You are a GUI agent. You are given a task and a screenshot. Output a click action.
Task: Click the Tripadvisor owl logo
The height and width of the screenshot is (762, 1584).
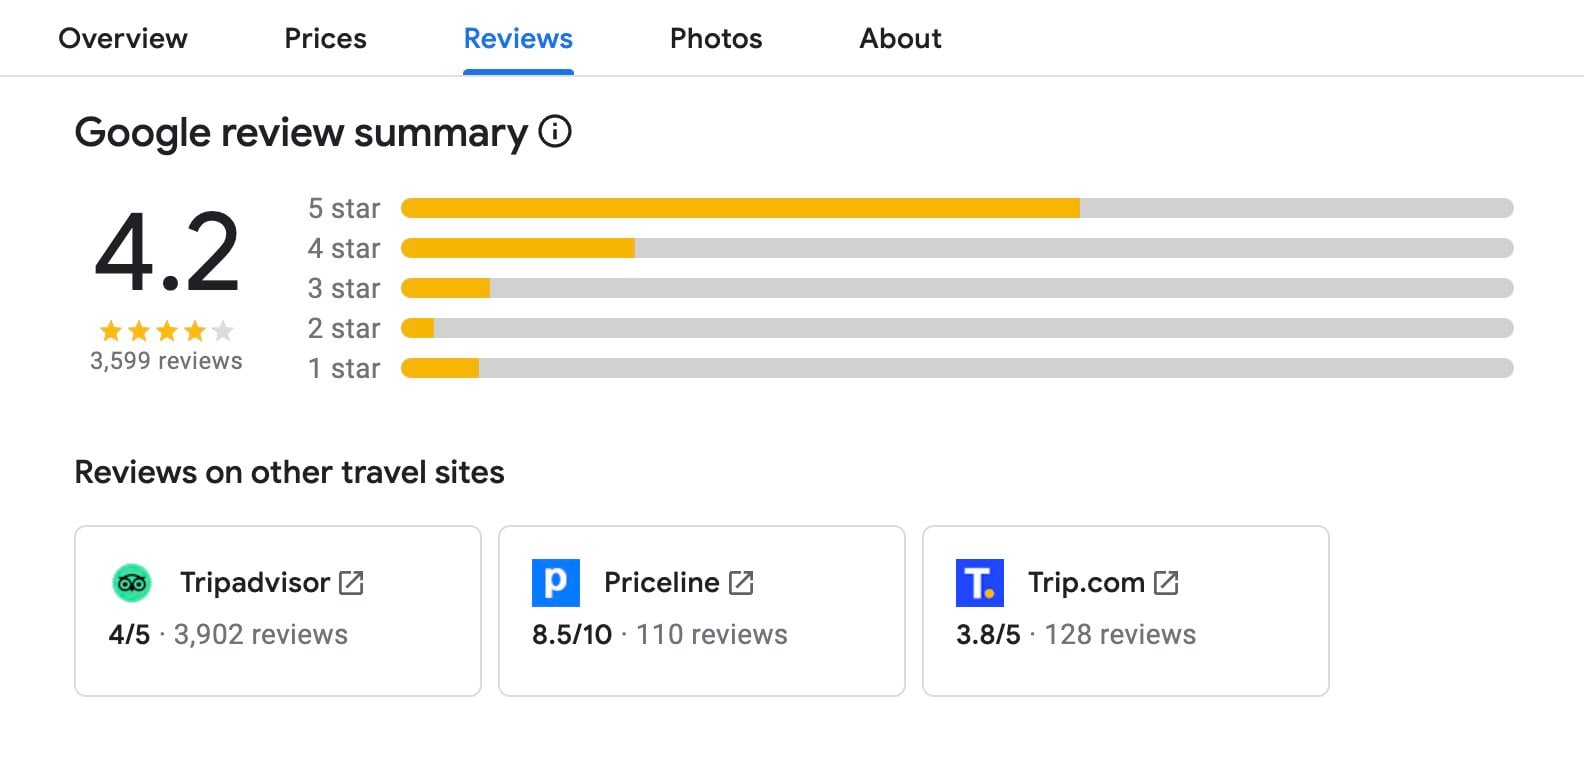pyautogui.click(x=132, y=583)
